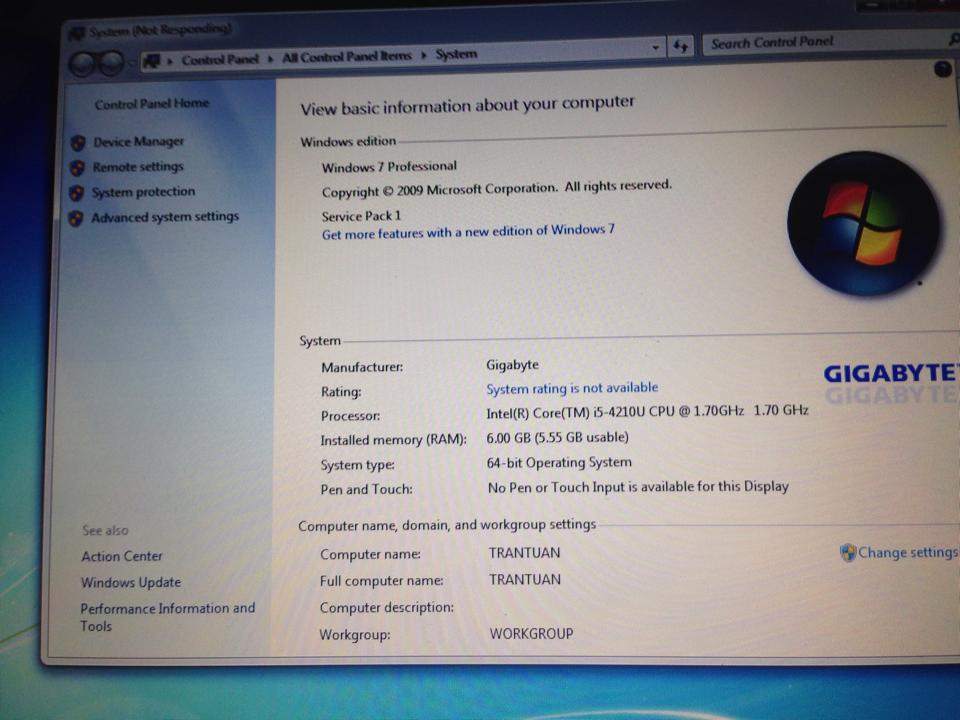Click the 6.00 GB installed memory value
The image size is (960, 720).
tap(557, 437)
